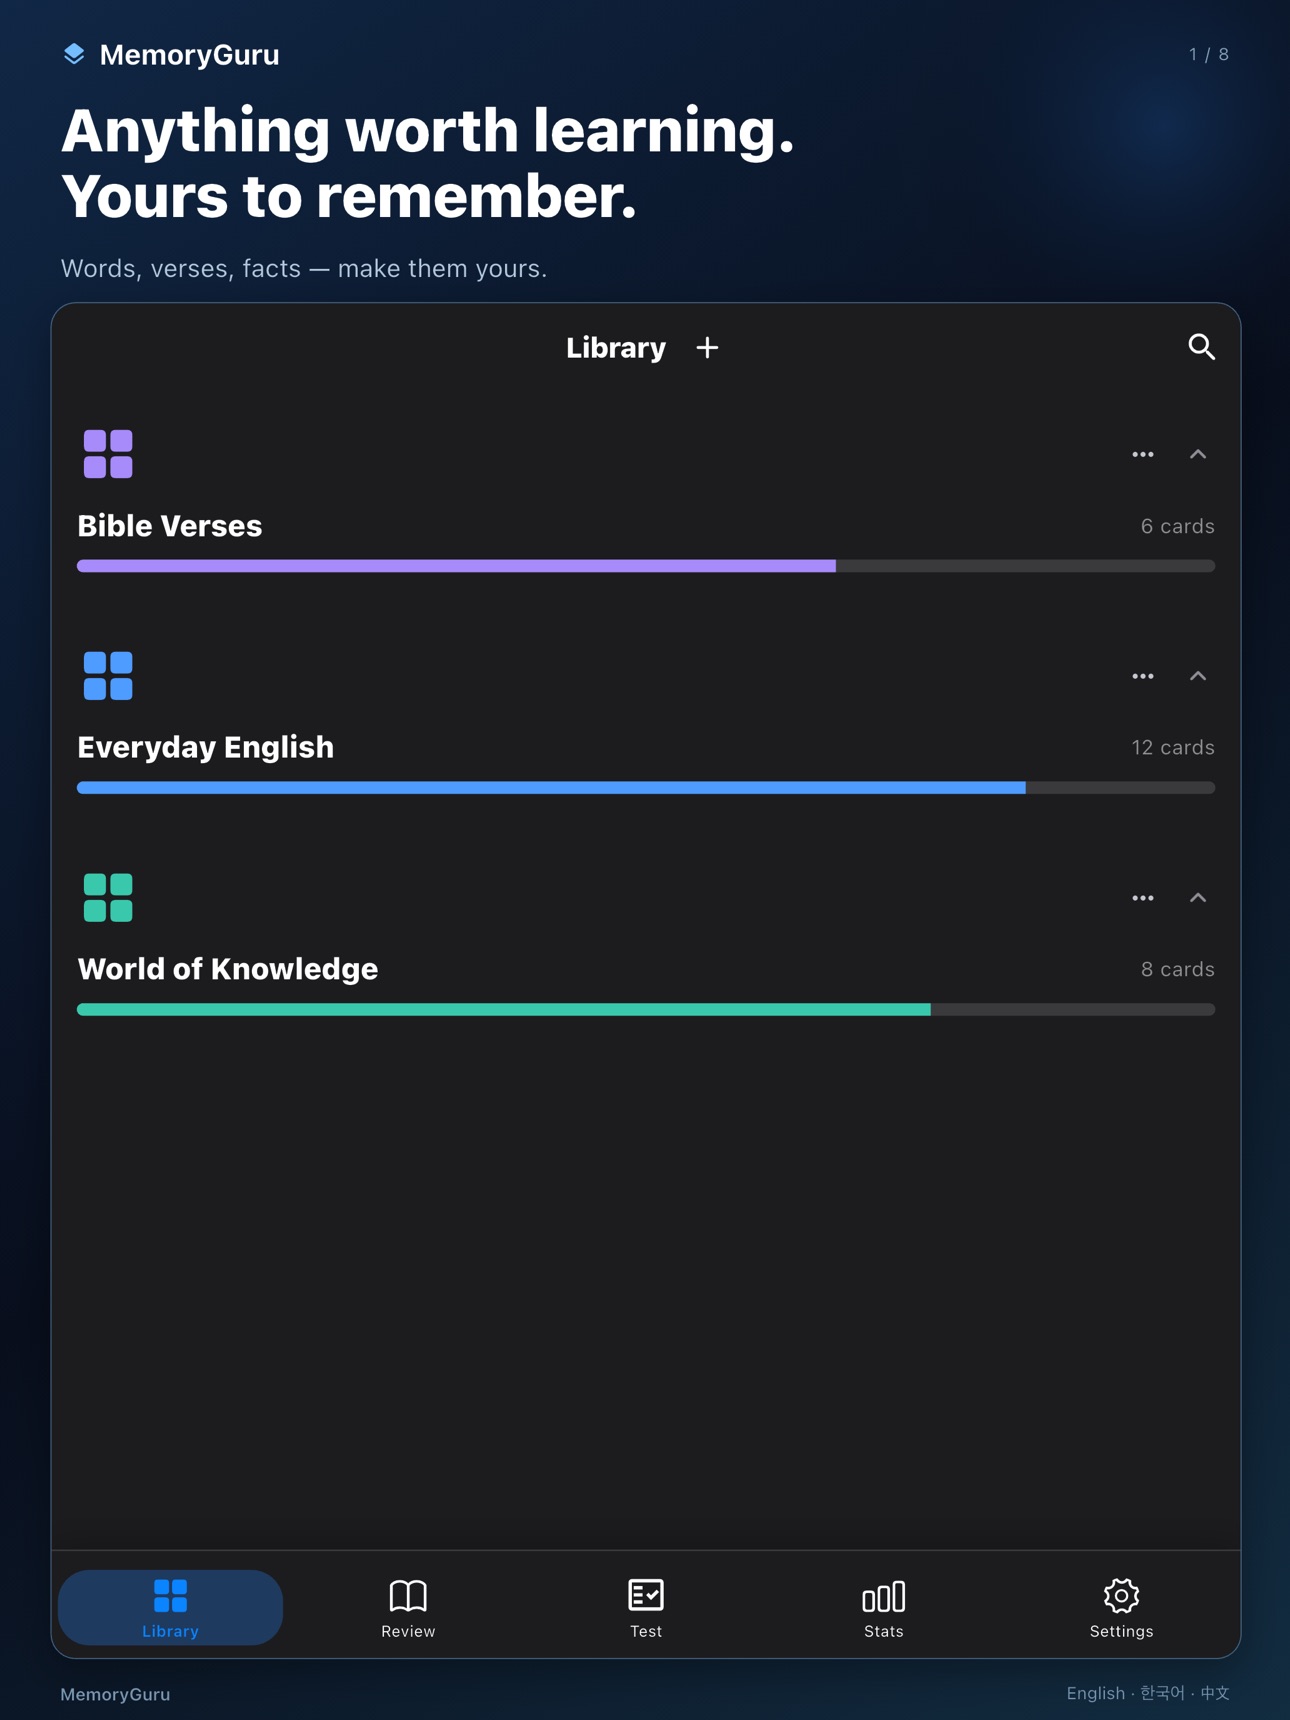Switch language to 한국어 in footer
This screenshot has width=1290, height=1720.
pos(1162,1693)
